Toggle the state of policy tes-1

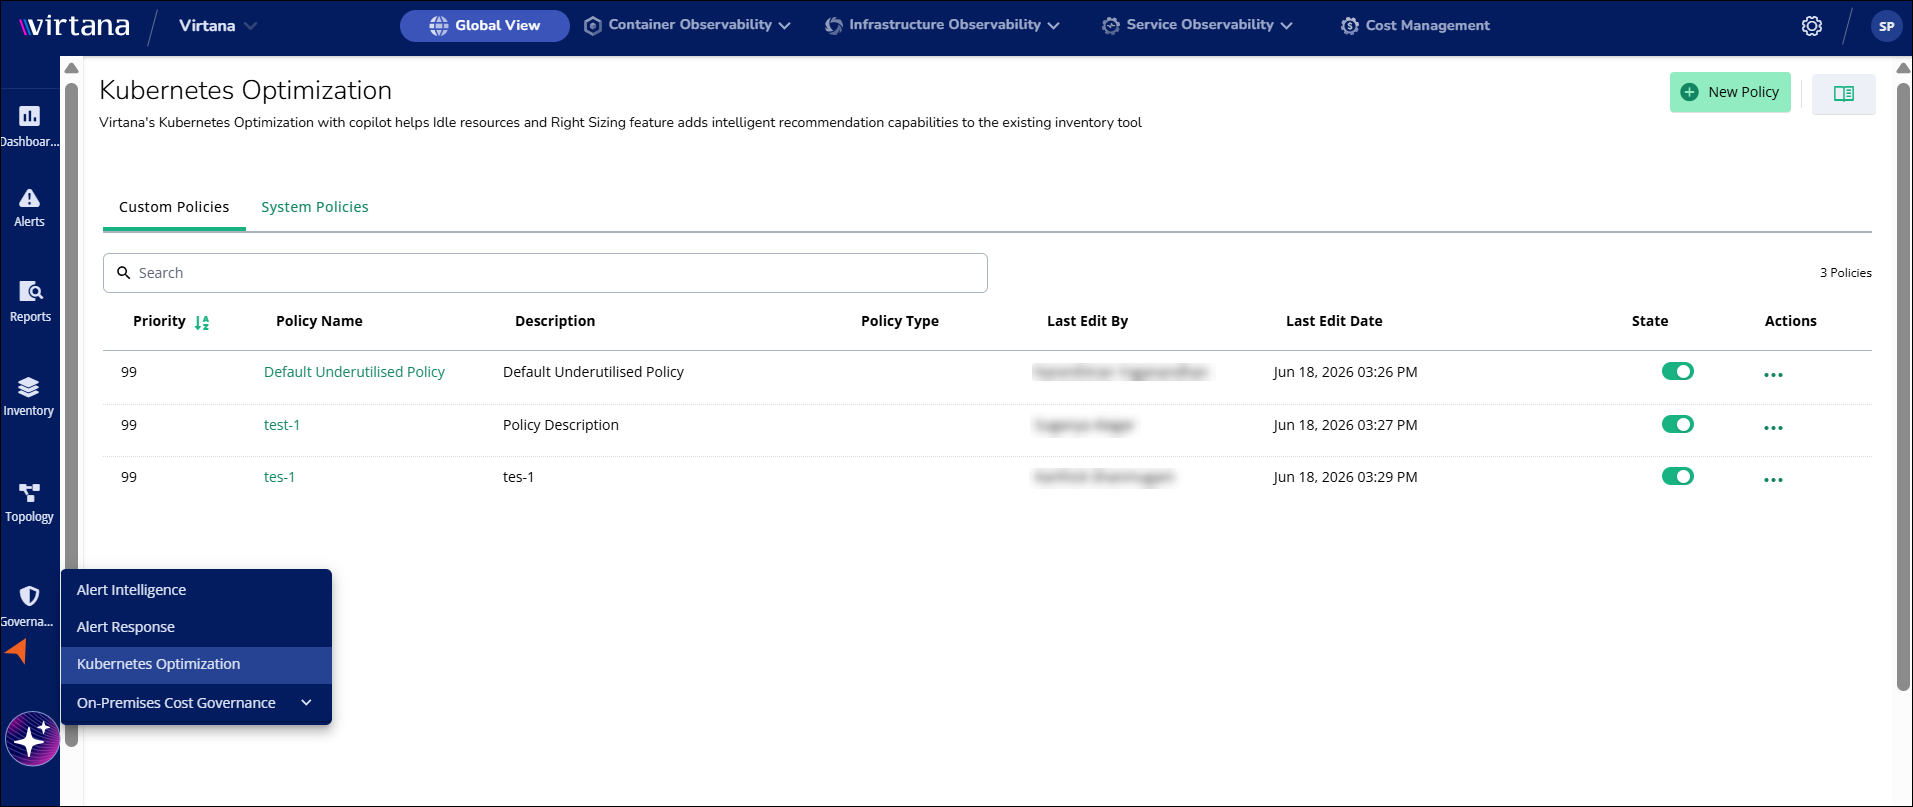(x=1678, y=476)
